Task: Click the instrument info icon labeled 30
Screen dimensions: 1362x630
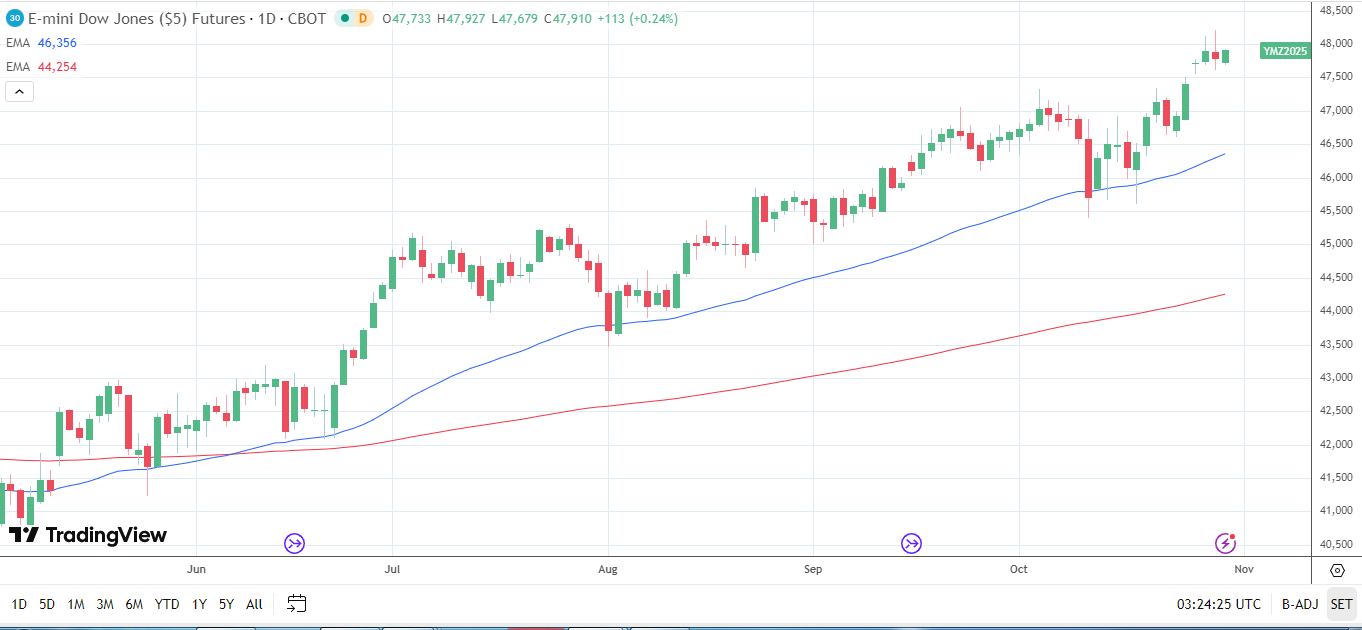Action: [12, 18]
